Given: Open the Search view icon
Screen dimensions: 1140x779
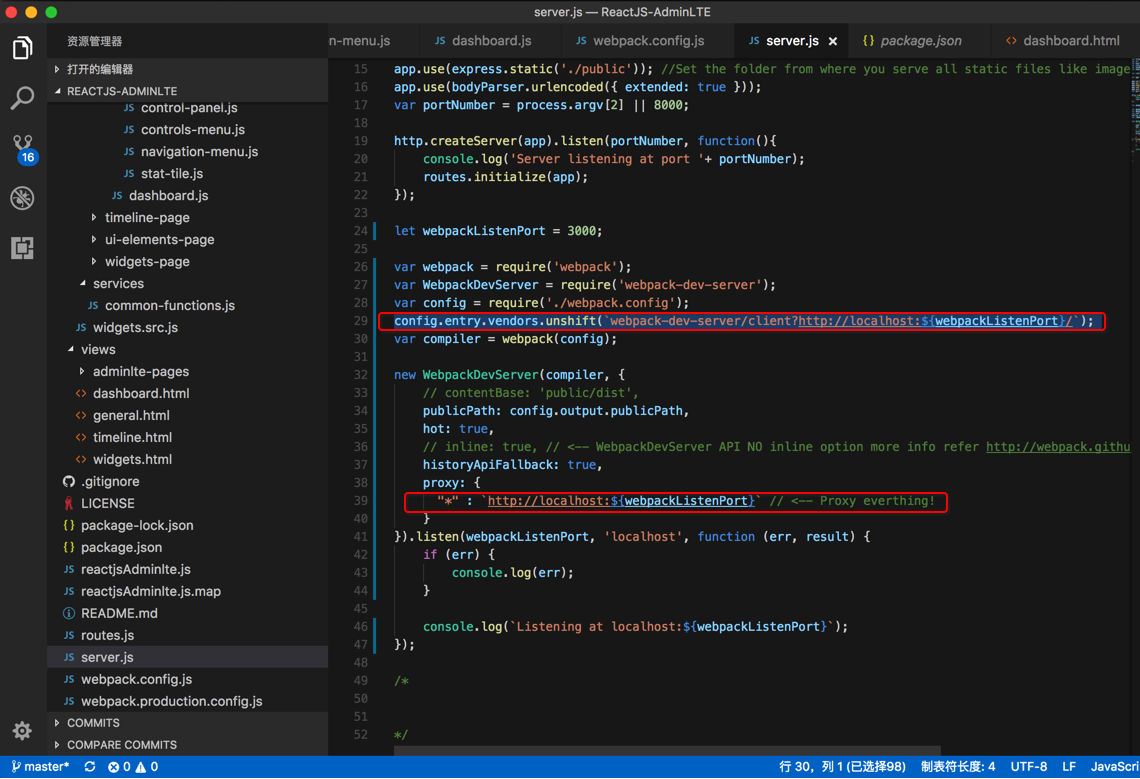Looking at the screenshot, I should tap(22, 98).
